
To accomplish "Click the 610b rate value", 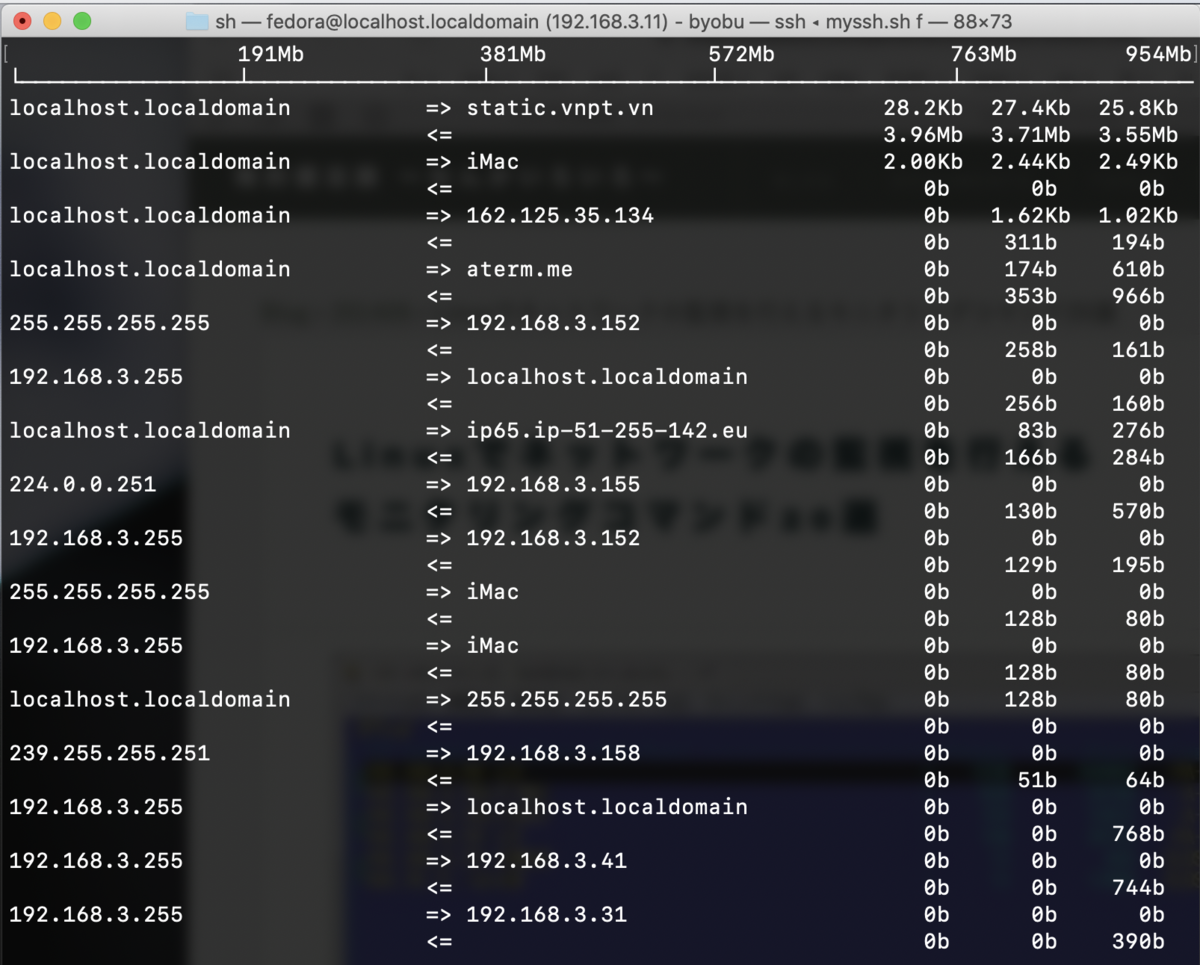I will [x=1138, y=269].
